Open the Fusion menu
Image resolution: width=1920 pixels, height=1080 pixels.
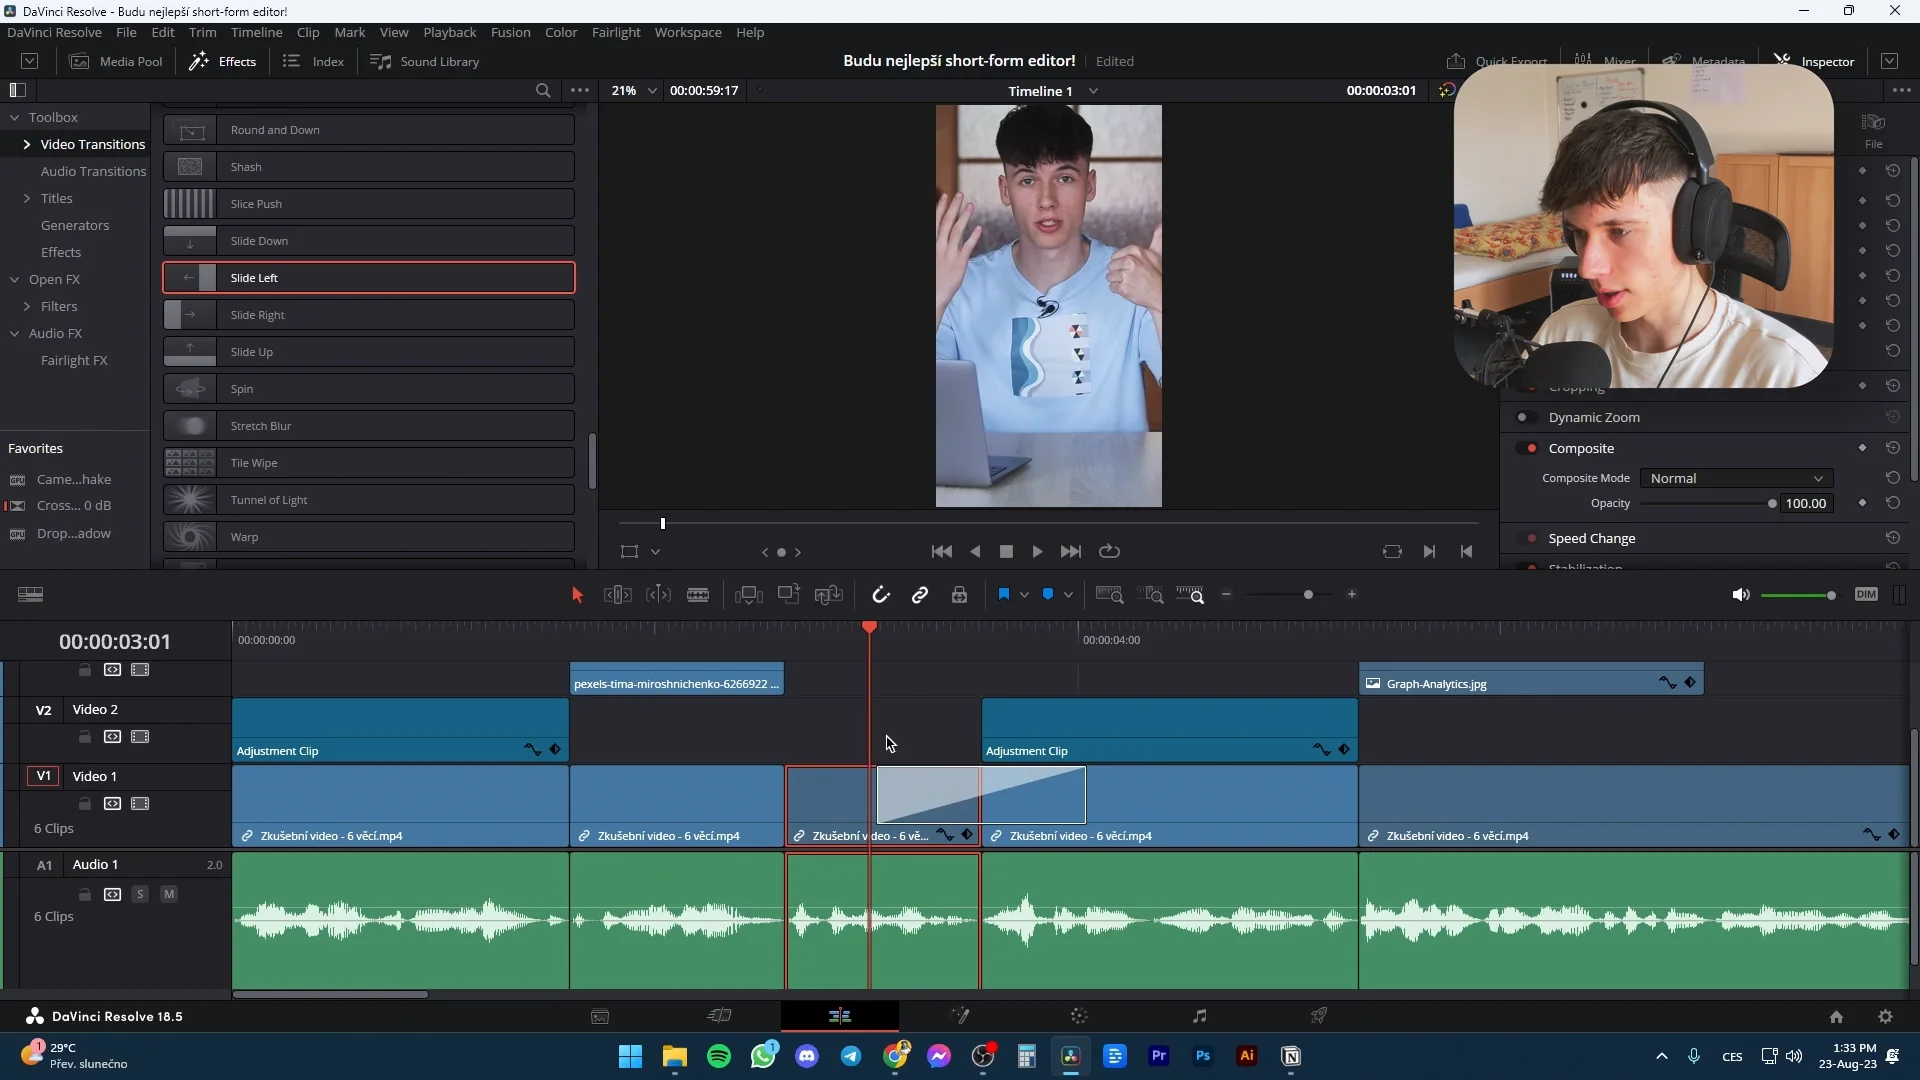click(x=510, y=32)
